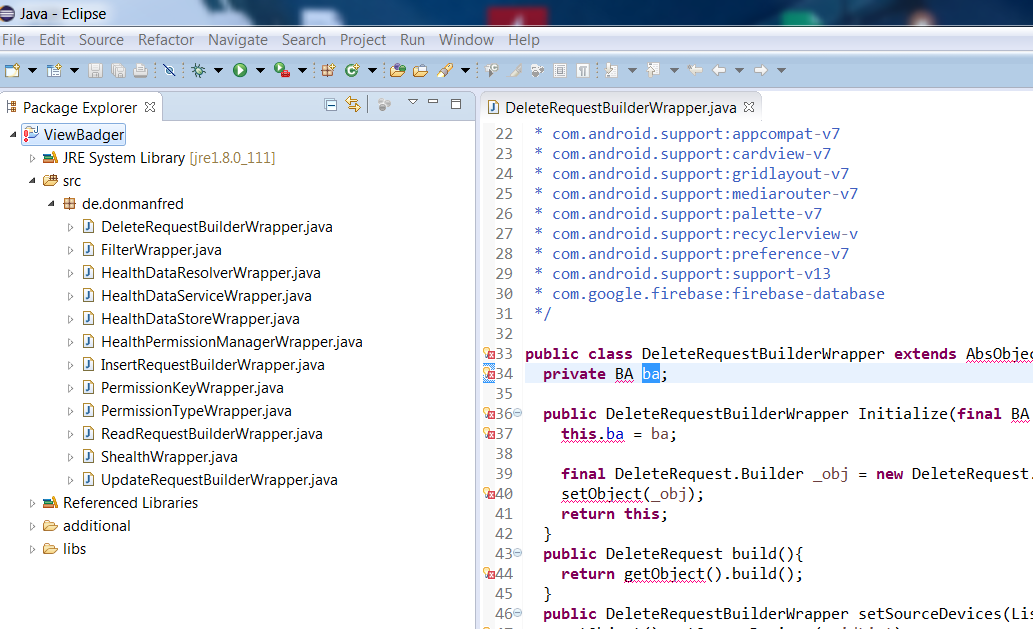Click the Debug bug icon
This screenshot has width=1033, height=629.
[x=198, y=70]
